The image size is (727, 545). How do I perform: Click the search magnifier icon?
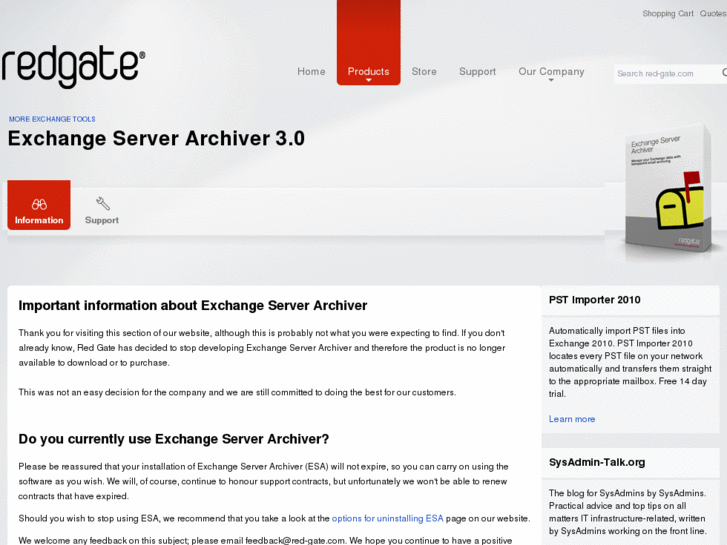pyautogui.click(x=724, y=73)
